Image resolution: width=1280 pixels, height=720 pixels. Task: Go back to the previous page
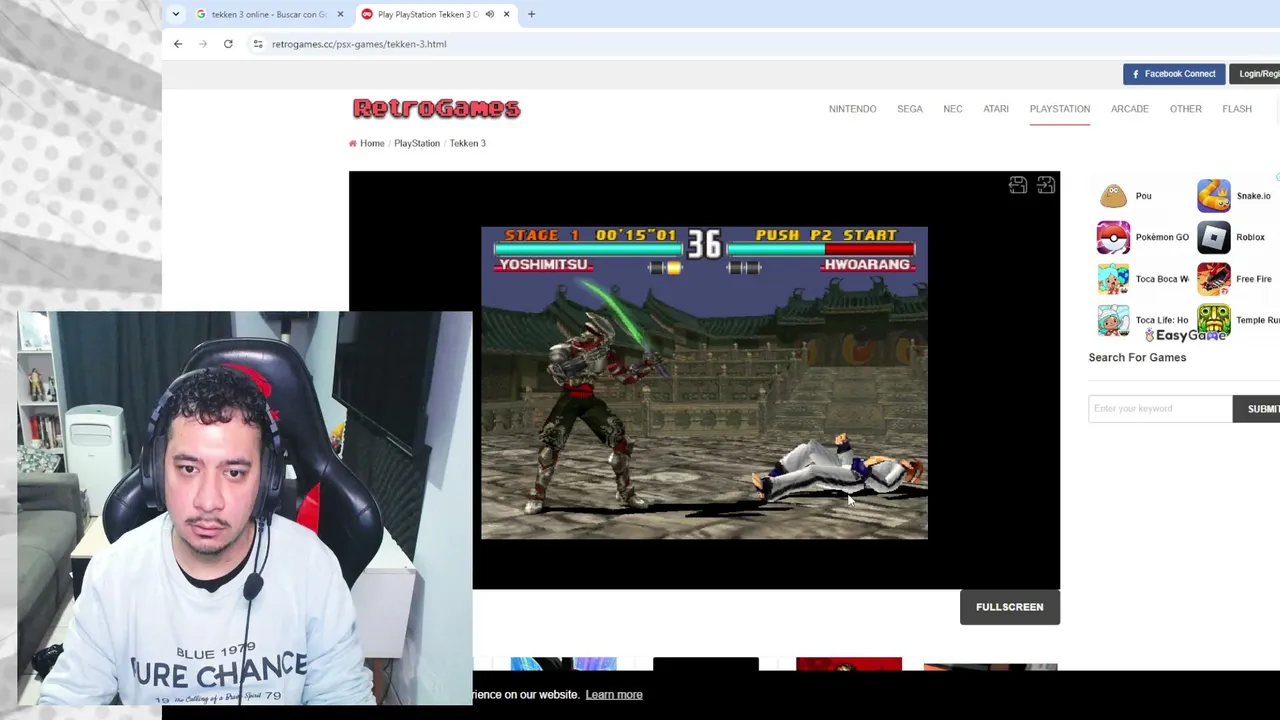(178, 44)
